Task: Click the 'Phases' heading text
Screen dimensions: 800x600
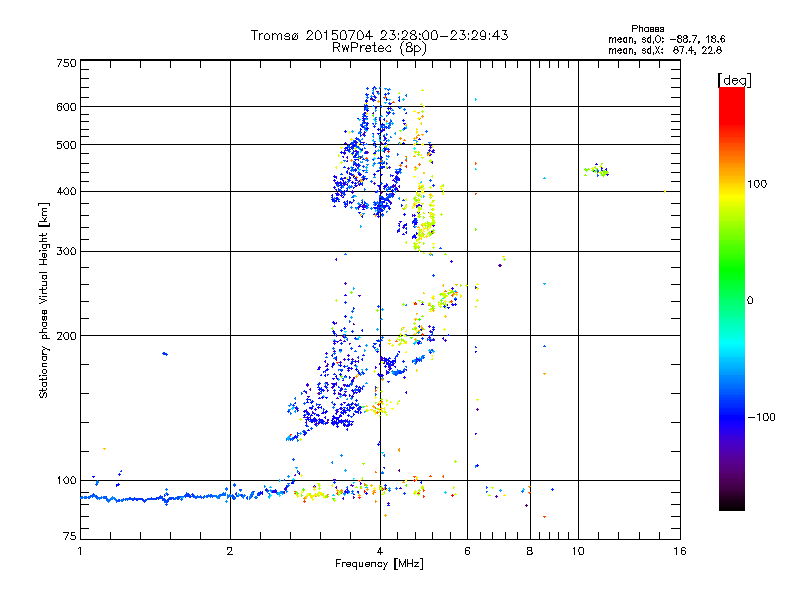Action: point(647,29)
